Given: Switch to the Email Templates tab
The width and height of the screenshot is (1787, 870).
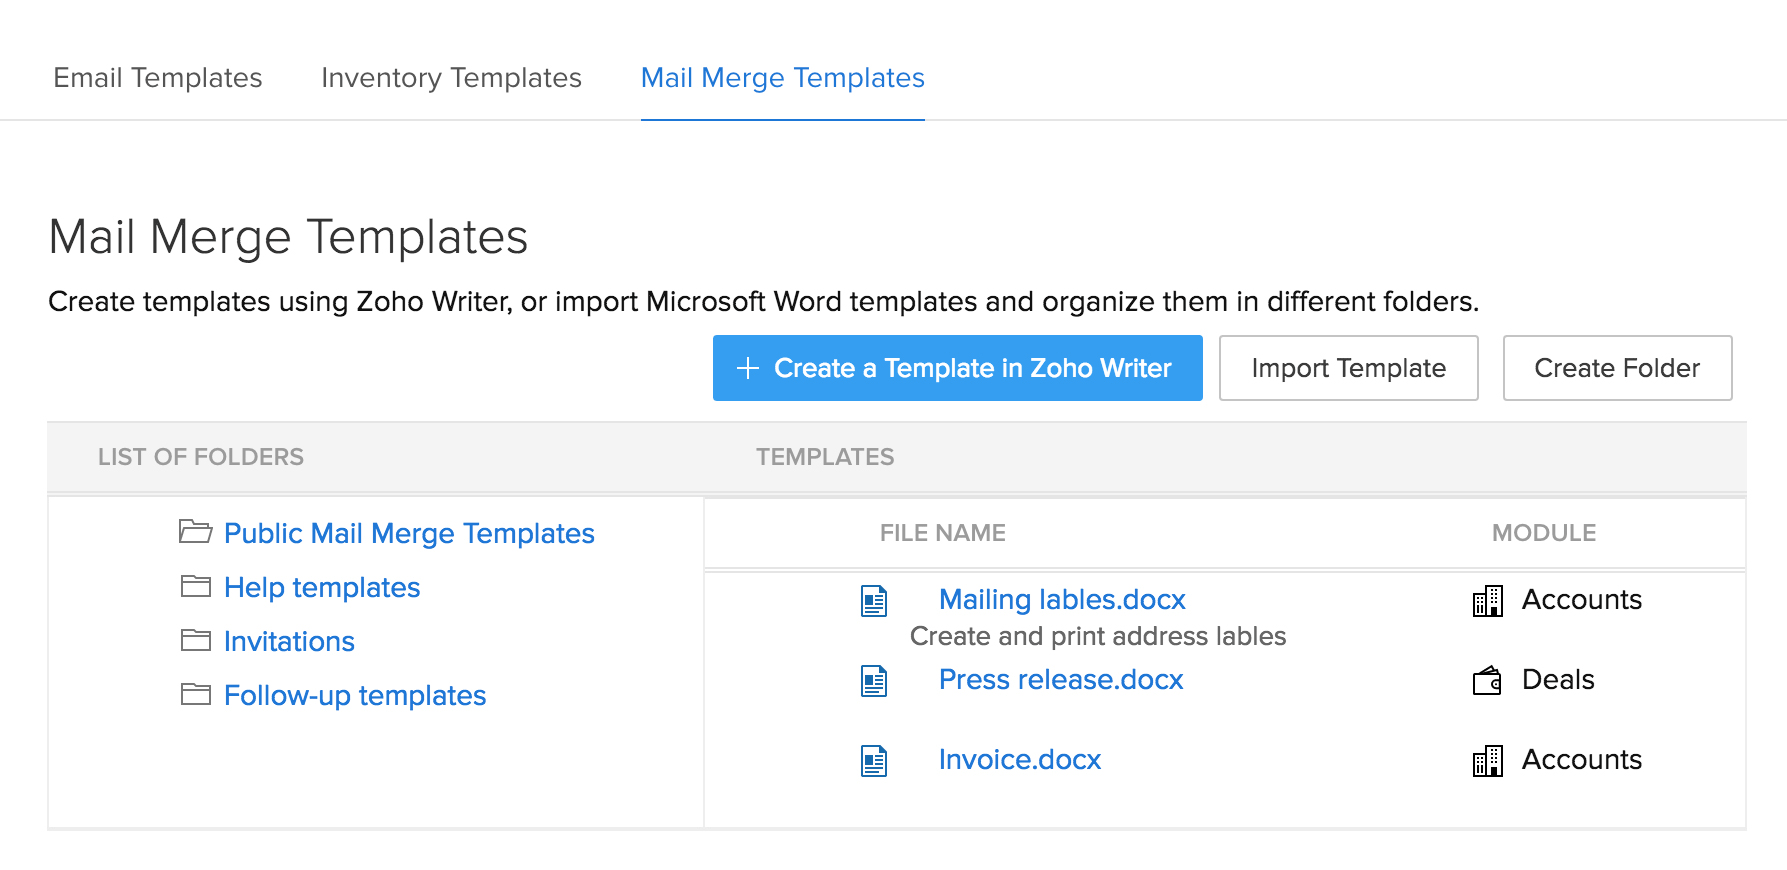Looking at the screenshot, I should coord(158,78).
